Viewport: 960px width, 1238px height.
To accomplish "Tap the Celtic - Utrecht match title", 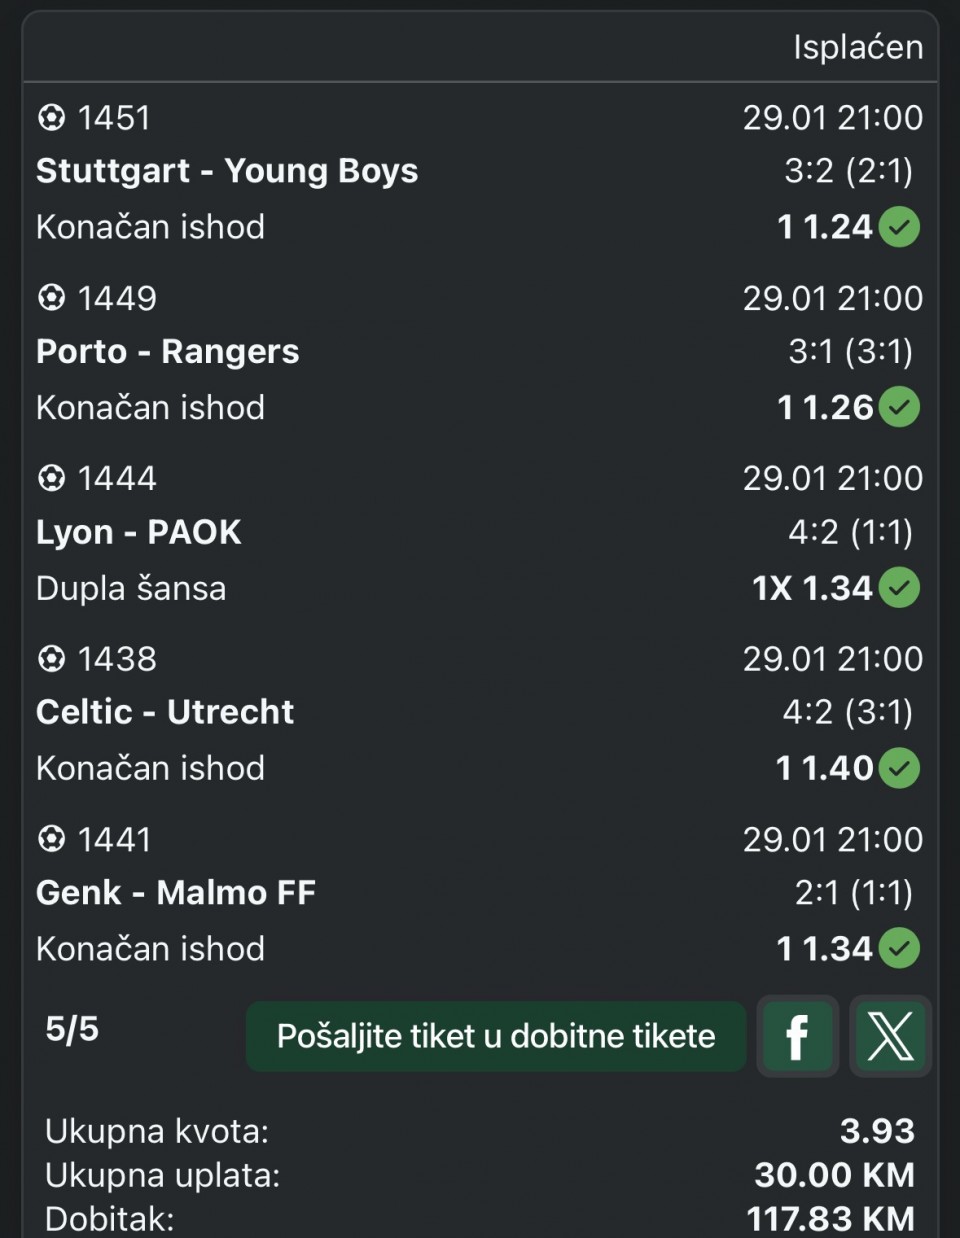I will coord(165,712).
